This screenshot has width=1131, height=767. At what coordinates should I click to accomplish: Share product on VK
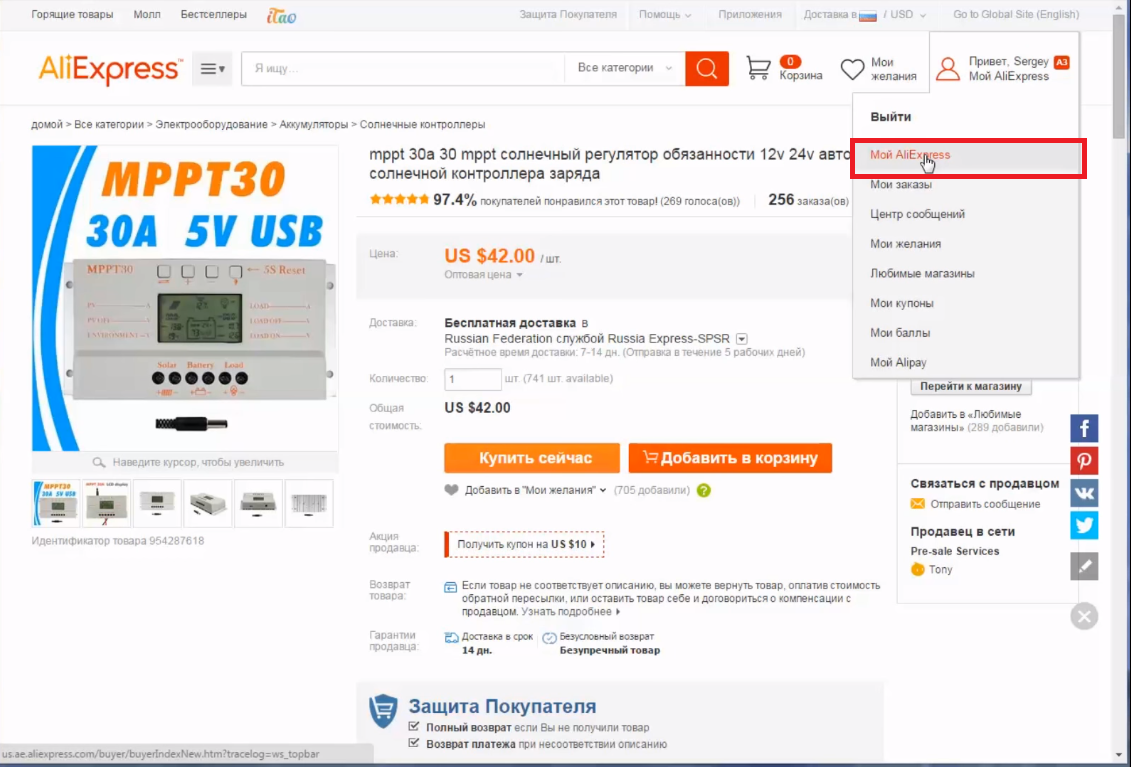[x=1084, y=494]
